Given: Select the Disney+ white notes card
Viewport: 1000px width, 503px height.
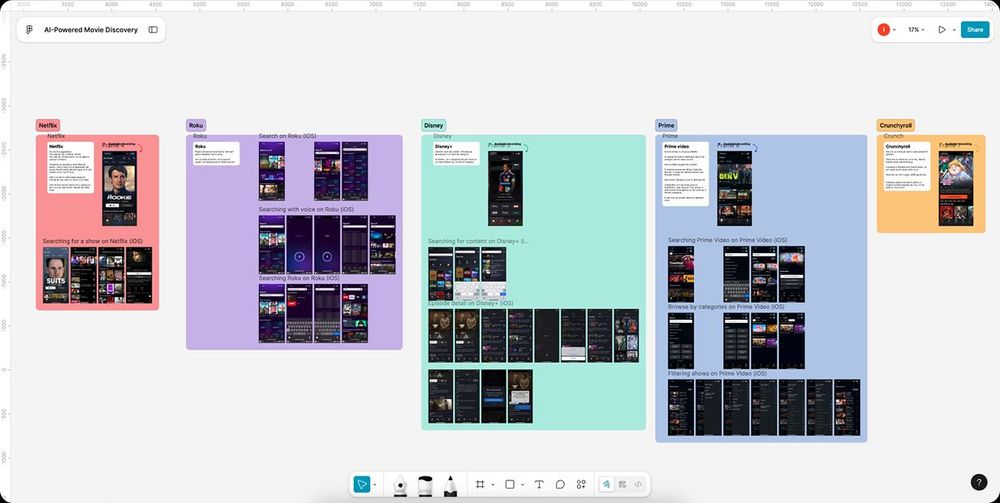Looking at the screenshot, I should pos(456,154).
